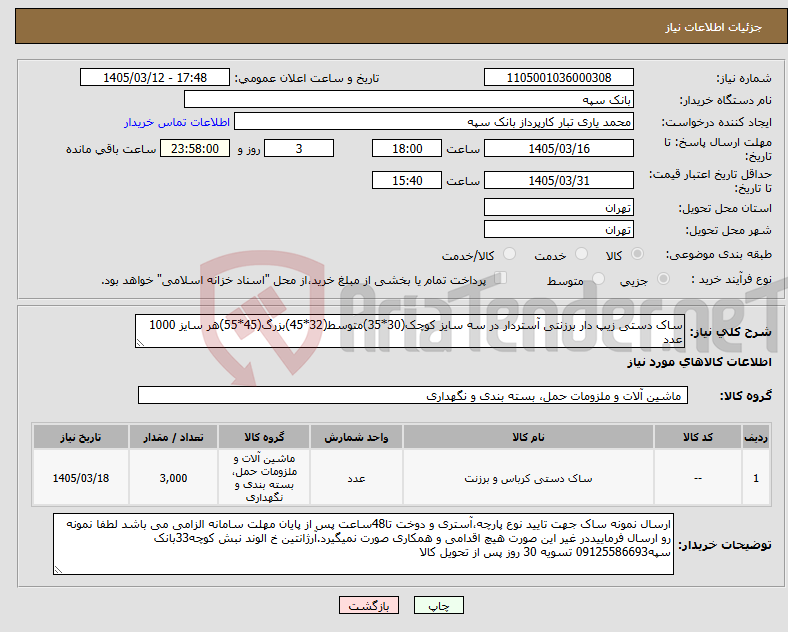Click the response deadline date 1405/03/16
This screenshot has width=788, height=632.
(x=558, y=148)
